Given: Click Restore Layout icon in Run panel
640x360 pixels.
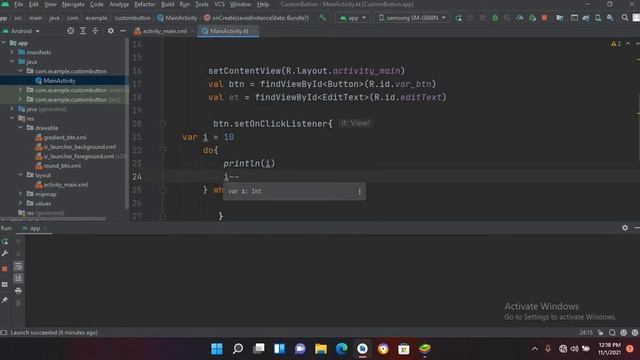Looking at the screenshot, I should [5, 284].
